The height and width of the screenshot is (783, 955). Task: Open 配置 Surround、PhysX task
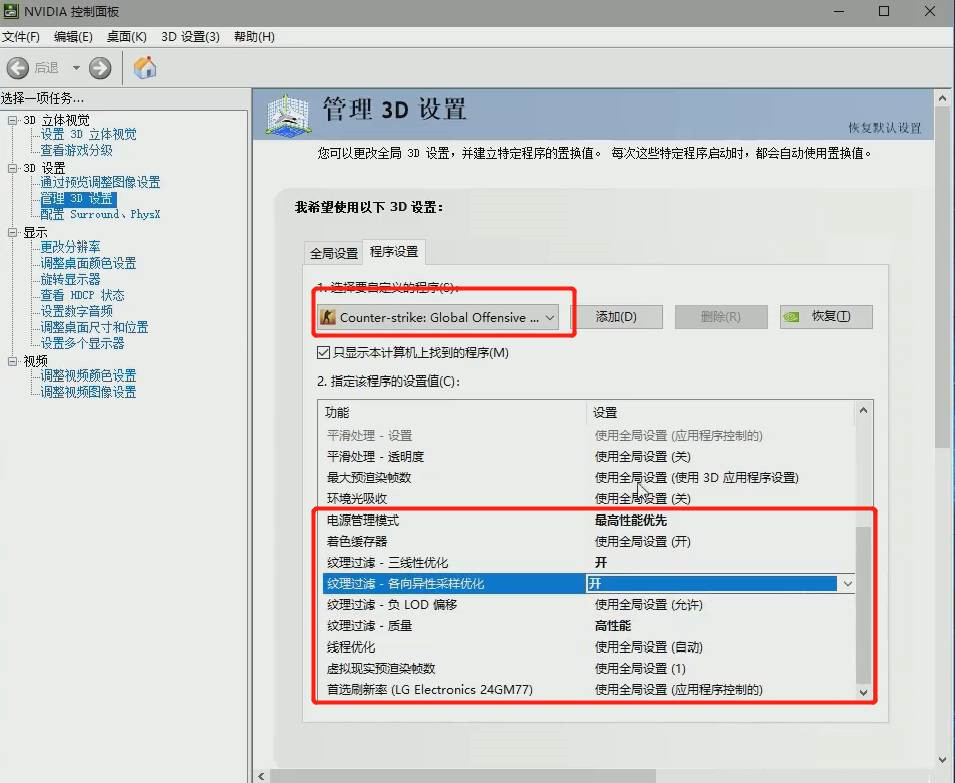(x=100, y=214)
